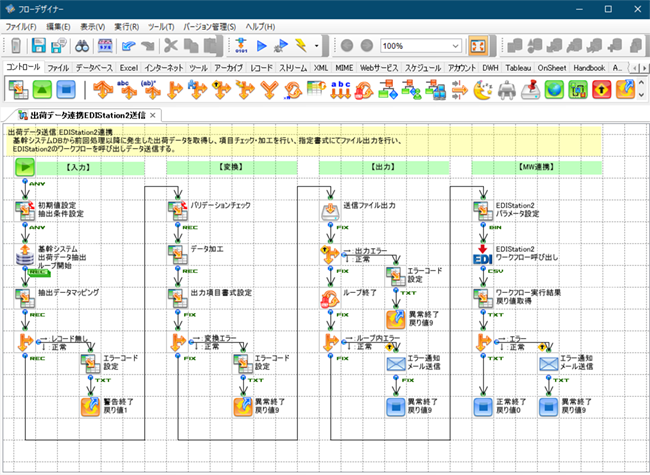This screenshot has height=475, width=650.
Task: Open the dropdown arrow beside lightning icon
Action: 317,46
